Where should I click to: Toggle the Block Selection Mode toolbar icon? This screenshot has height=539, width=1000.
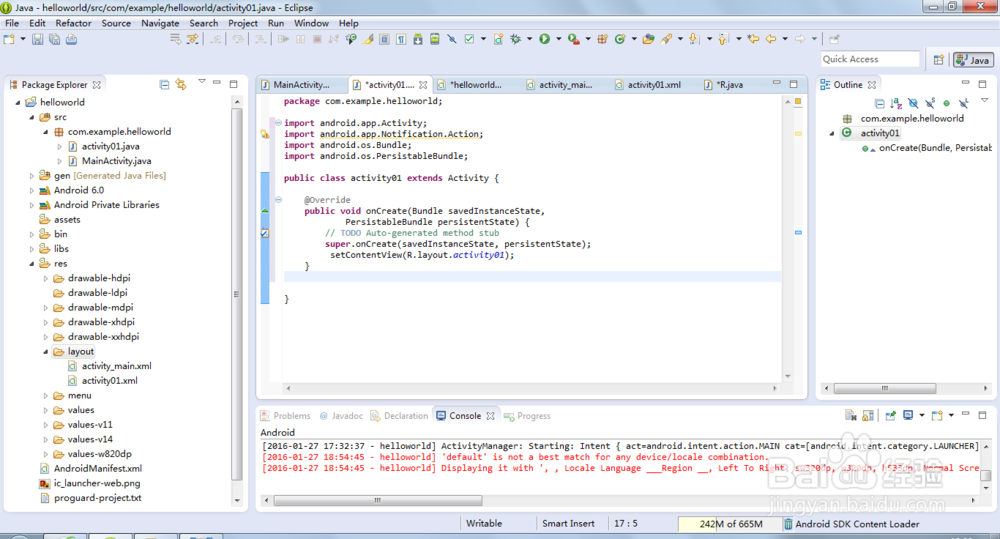(x=385, y=39)
